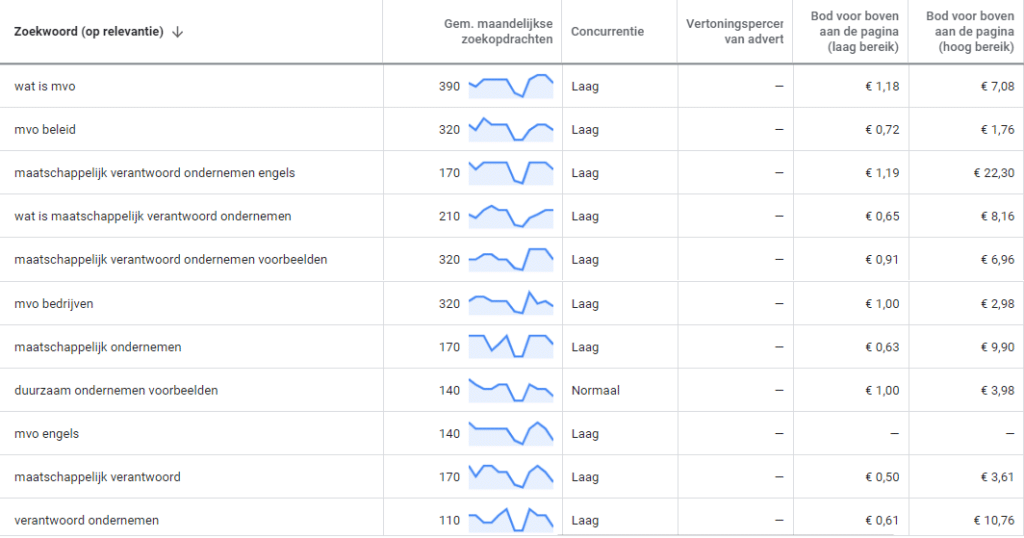The image size is (1024, 538).
Task: Sort by Gem. maandelijkse zoekopdrachten header
Action: 498,31
